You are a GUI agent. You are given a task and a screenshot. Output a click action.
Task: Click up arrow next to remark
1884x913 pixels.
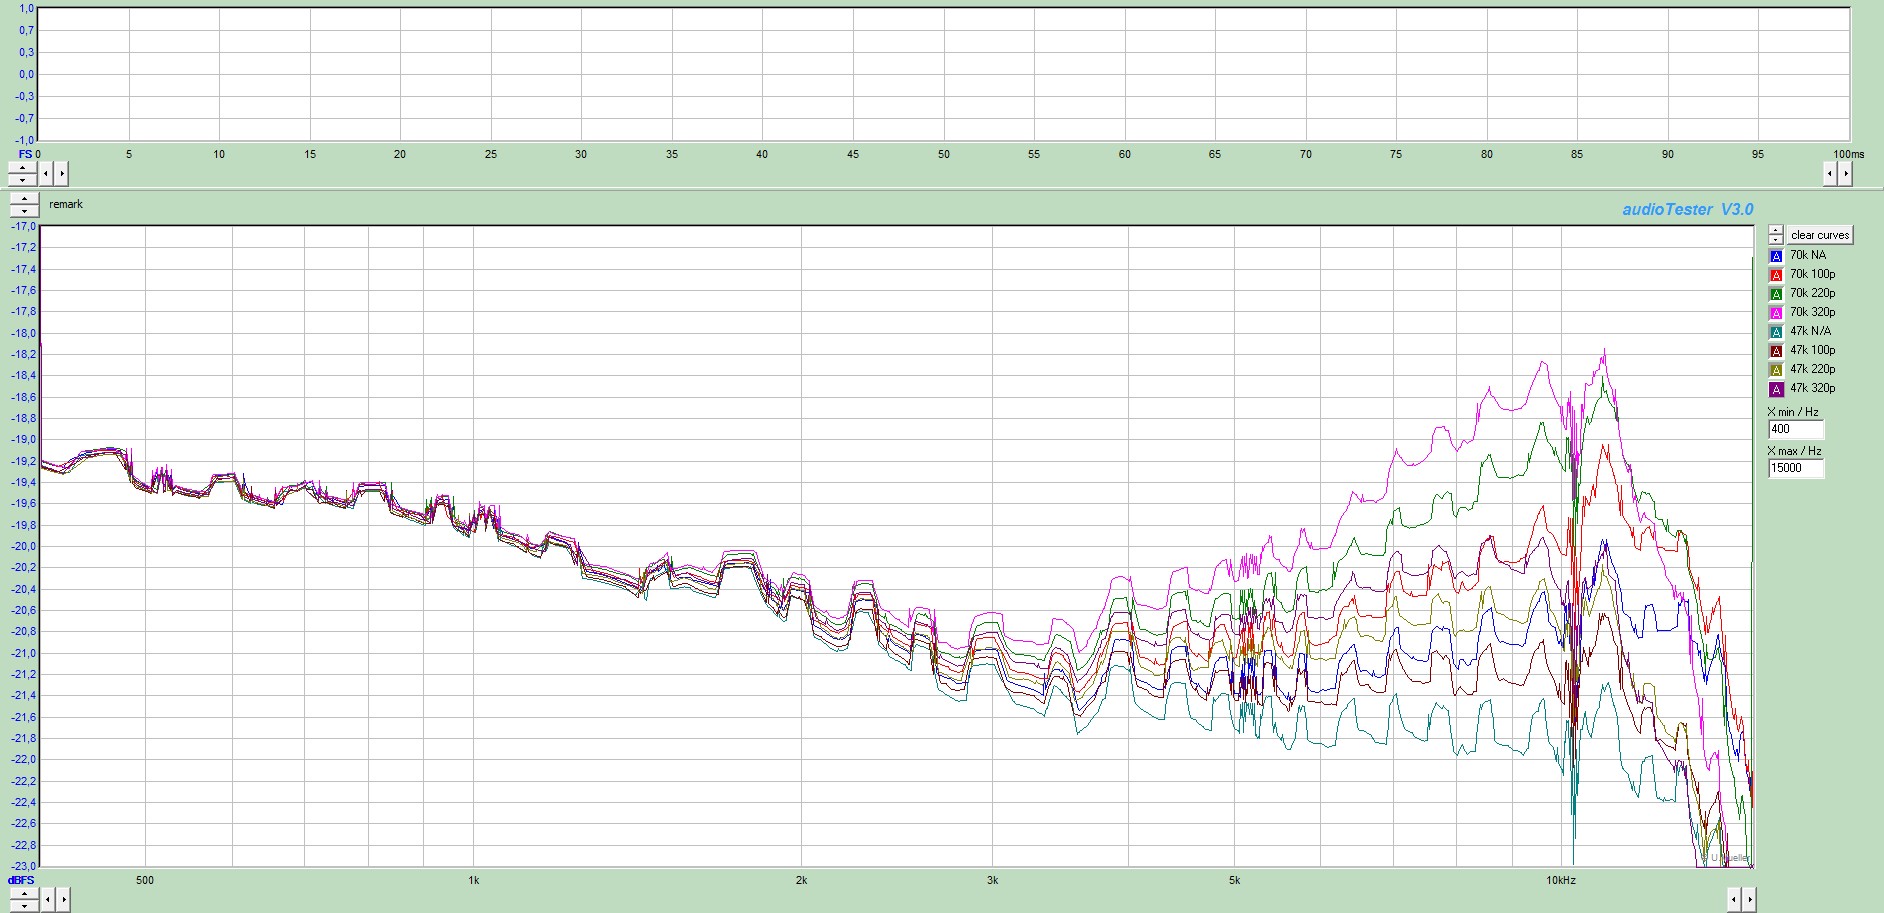click(24, 199)
